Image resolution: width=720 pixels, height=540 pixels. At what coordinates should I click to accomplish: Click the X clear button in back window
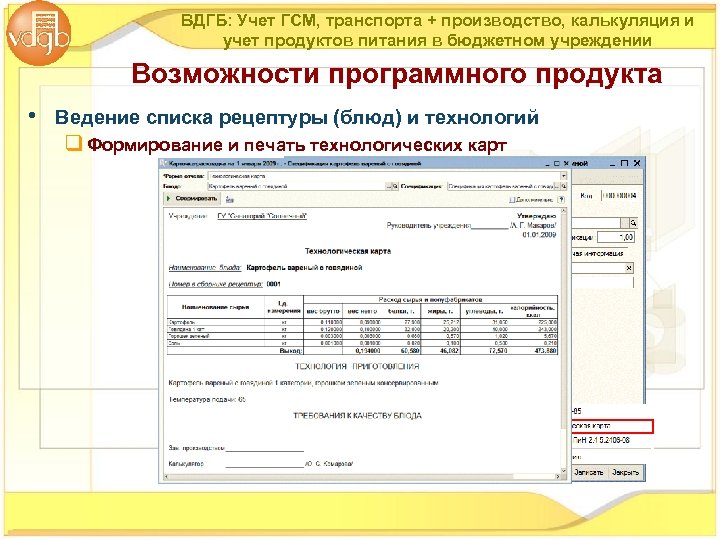tap(629, 268)
